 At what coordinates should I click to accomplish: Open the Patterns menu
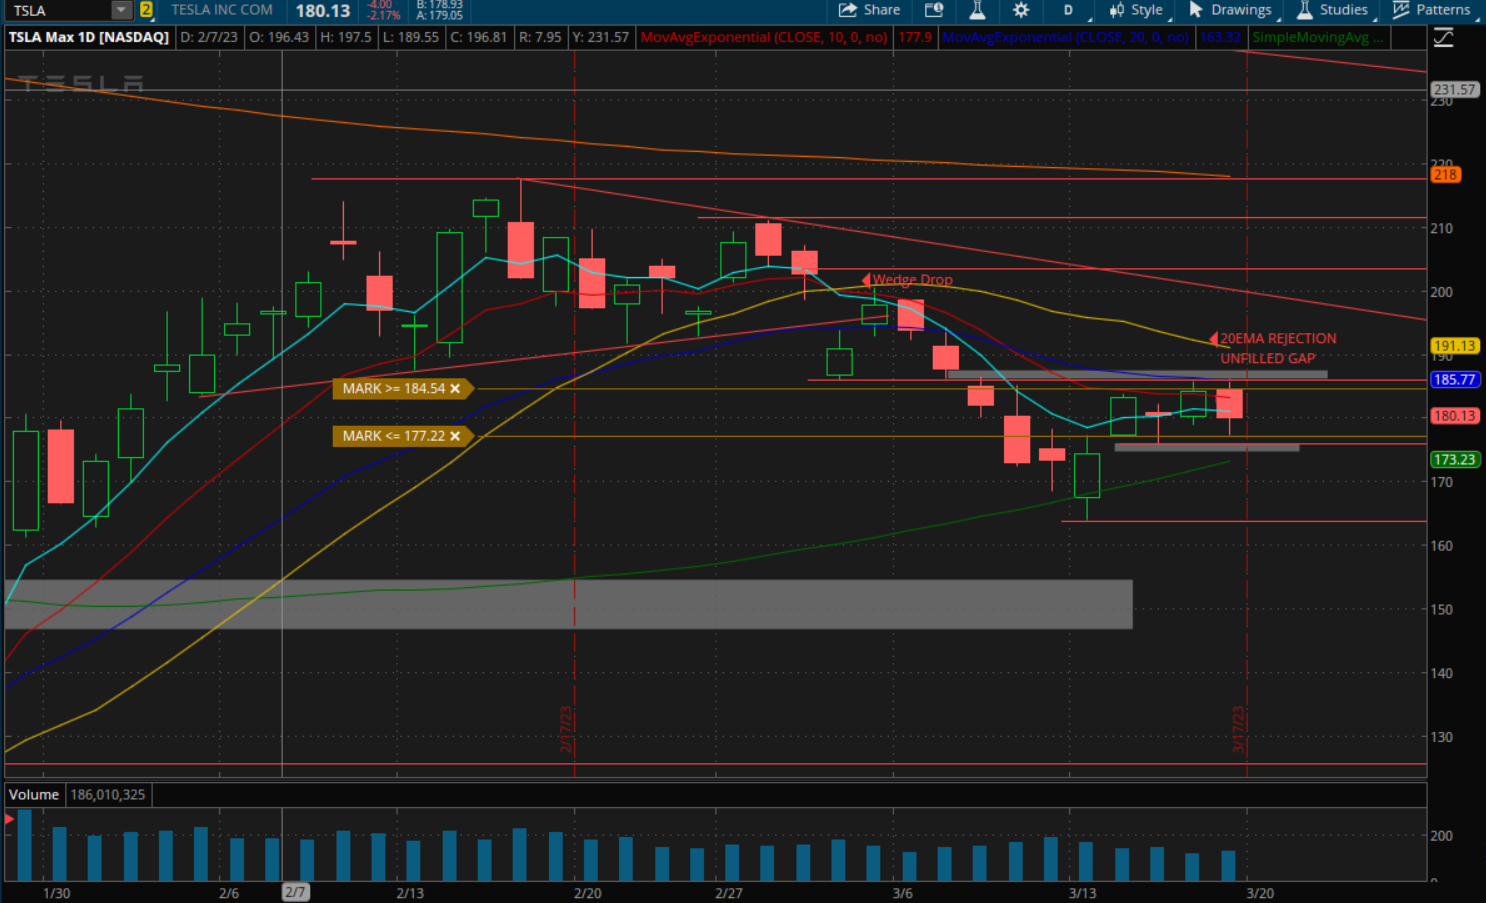coord(1432,10)
